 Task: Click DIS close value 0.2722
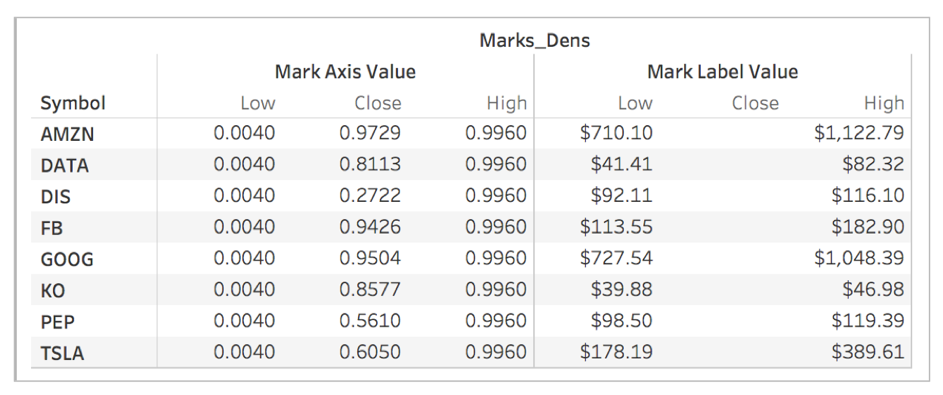point(370,195)
